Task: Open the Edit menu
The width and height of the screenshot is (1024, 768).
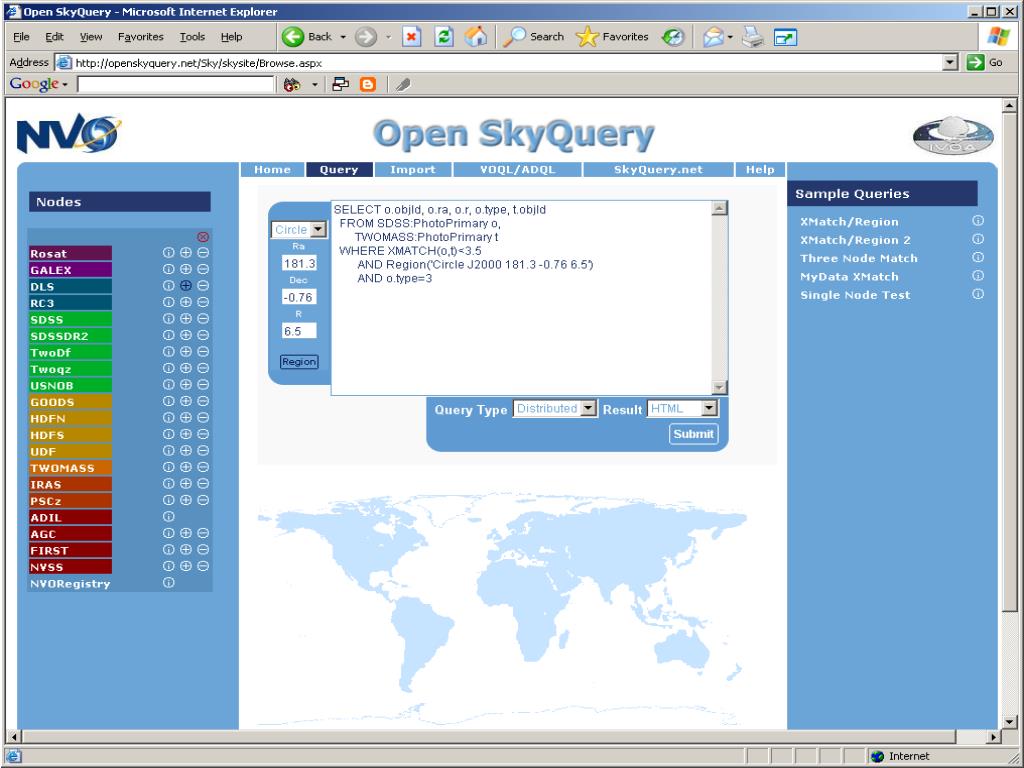Action: [54, 37]
